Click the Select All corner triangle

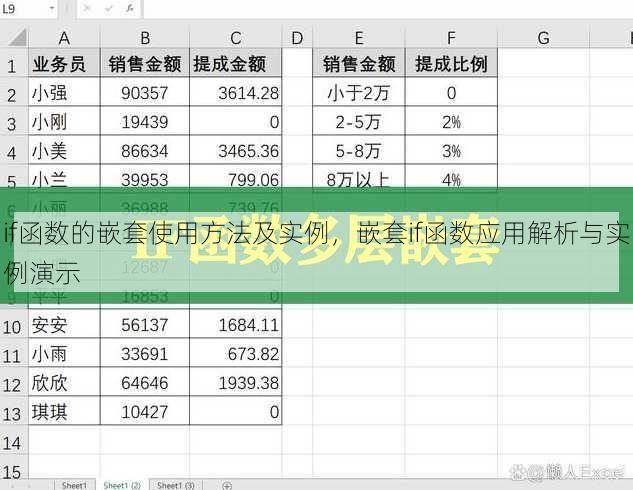click(x=17, y=37)
